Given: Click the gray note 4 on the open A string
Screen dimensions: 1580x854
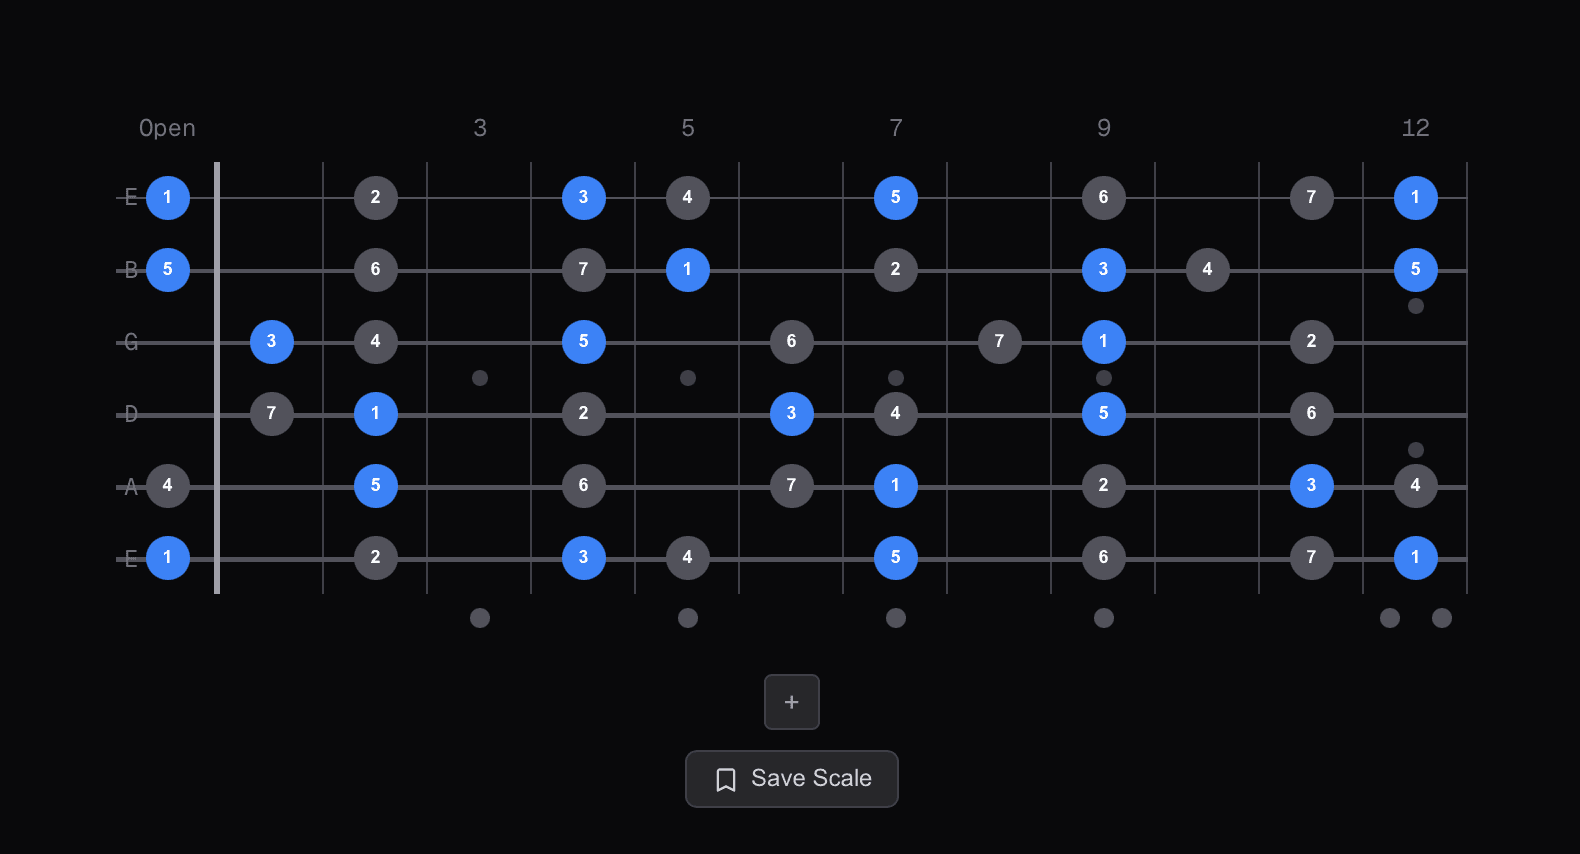Looking at the screenshot, I should click(x=168, y=485).
